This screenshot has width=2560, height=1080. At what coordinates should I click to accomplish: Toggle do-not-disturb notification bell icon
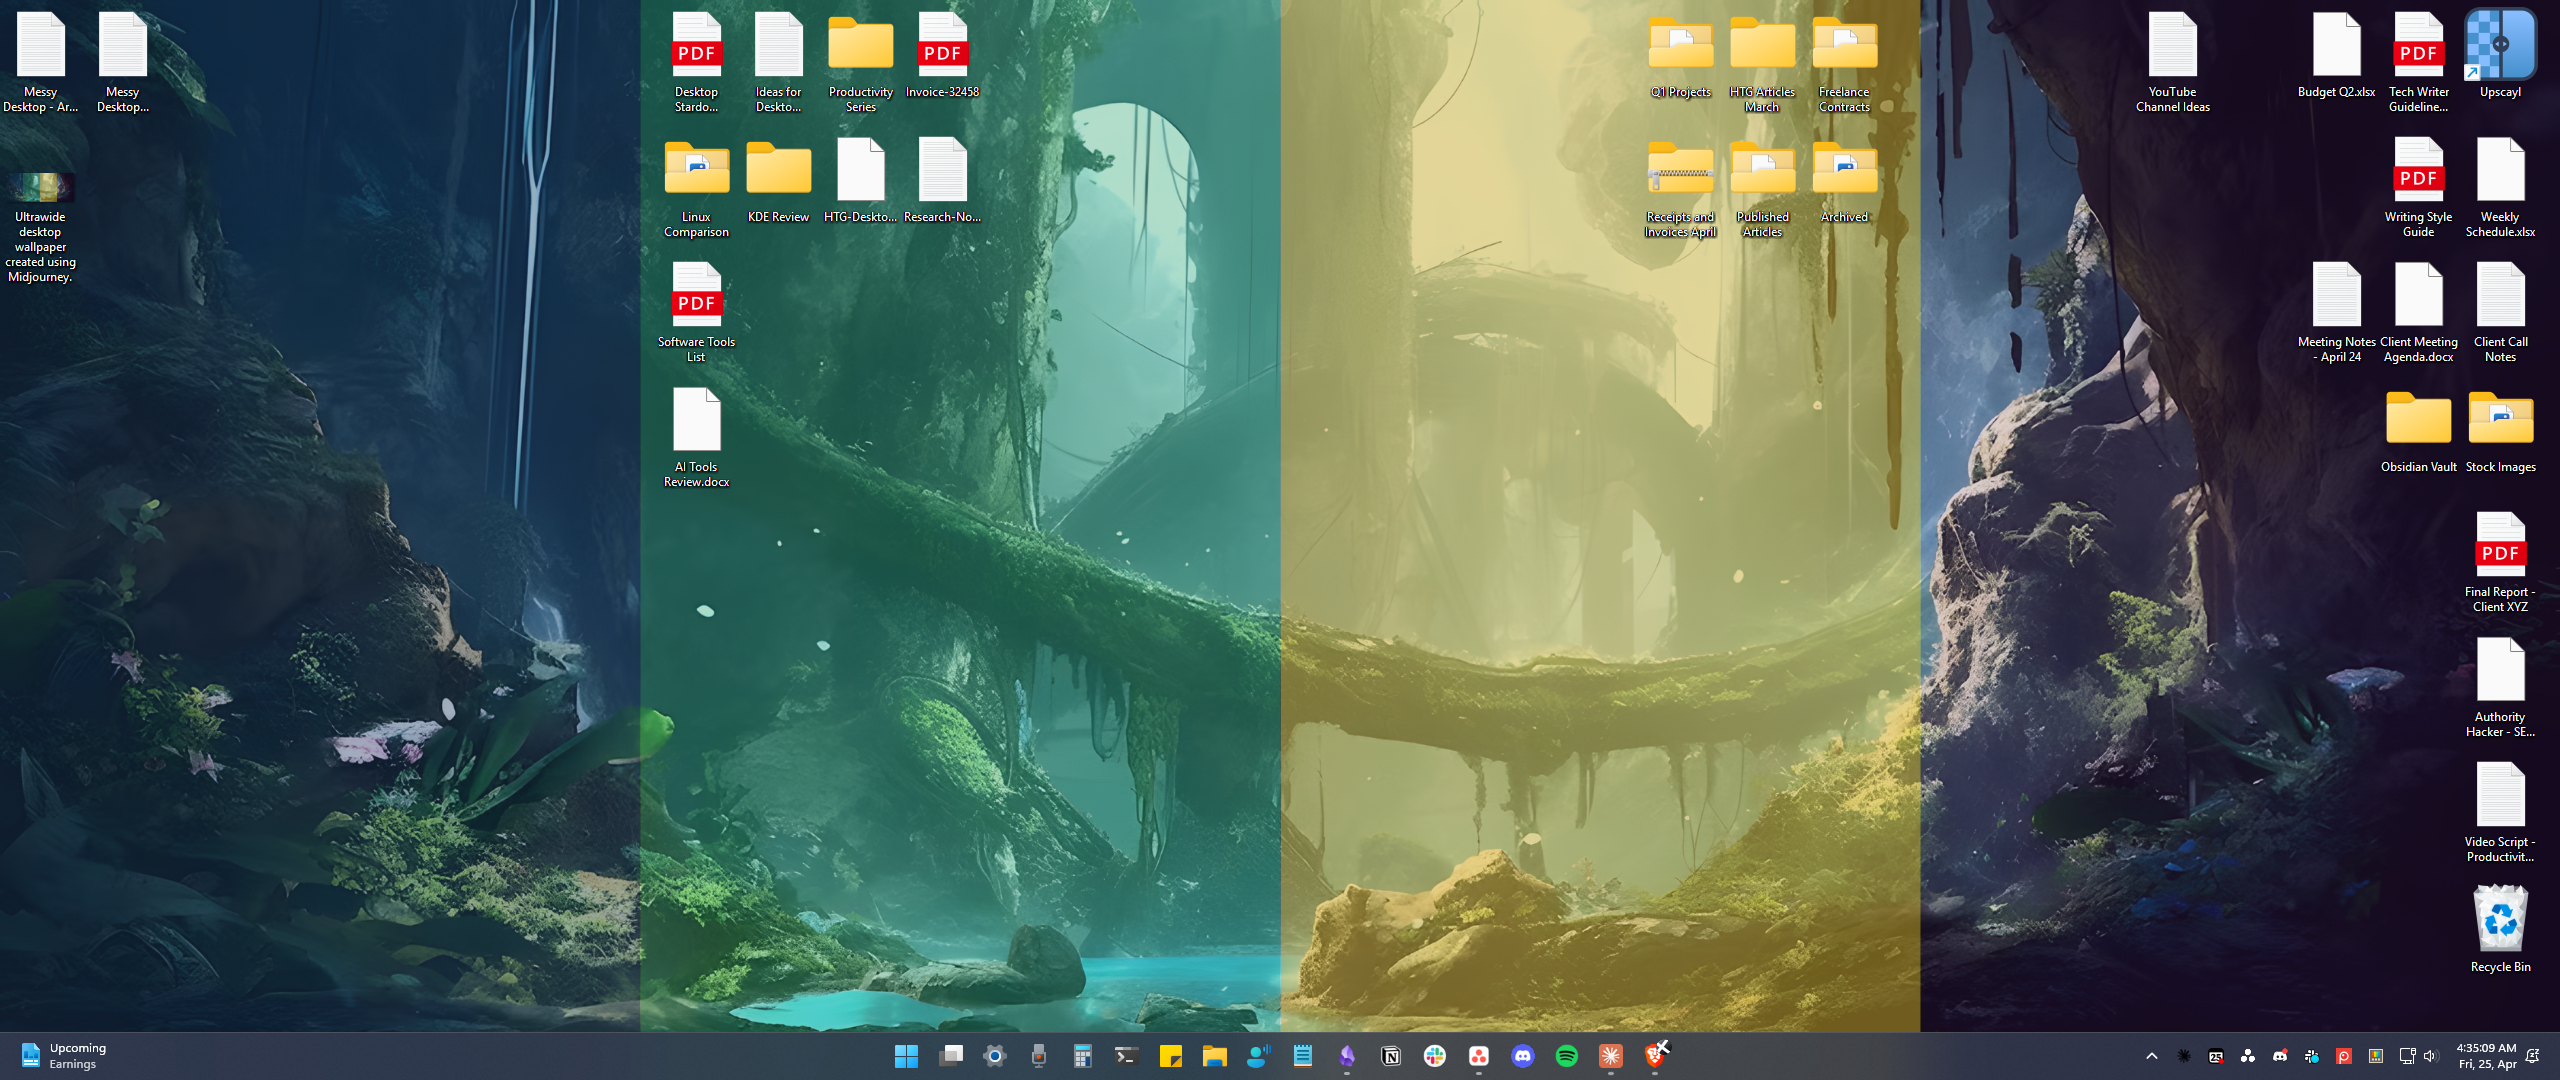click(2533, 1056)
